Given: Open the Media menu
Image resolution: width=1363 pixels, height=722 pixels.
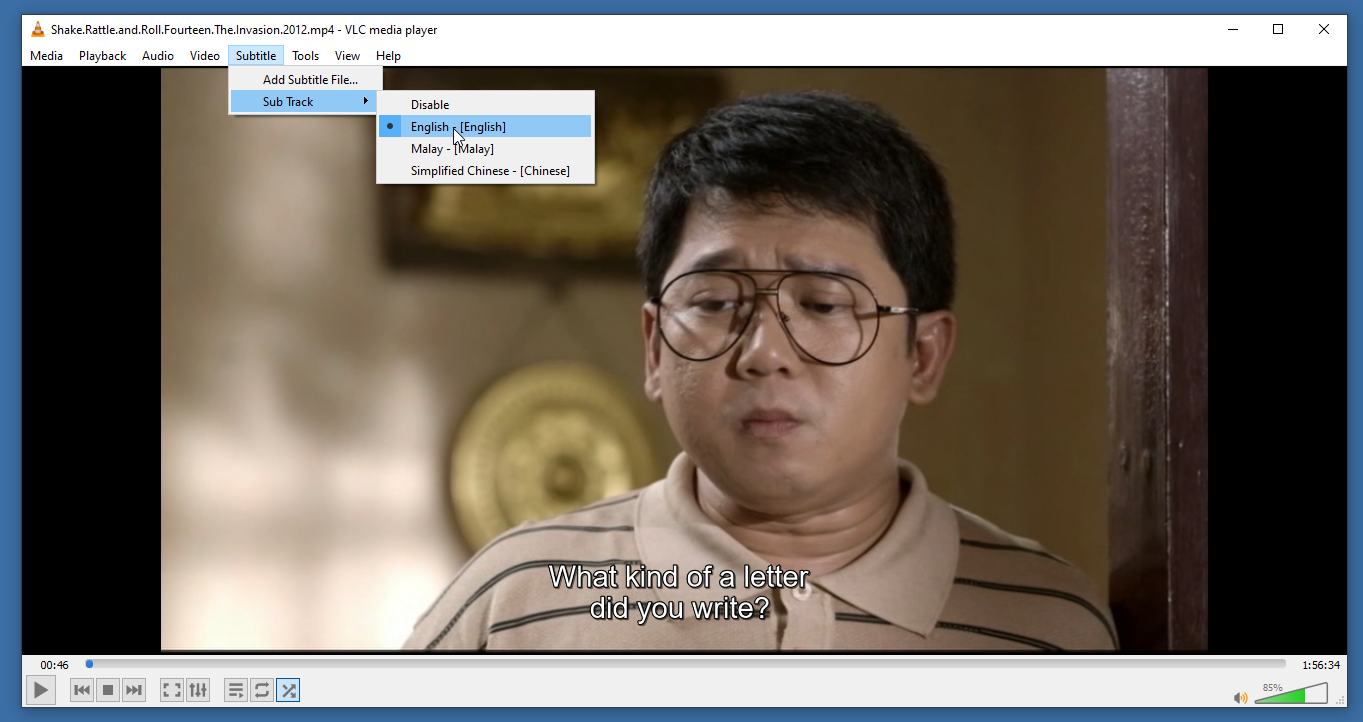Looking at the screenshot, I should coord(46,56).
